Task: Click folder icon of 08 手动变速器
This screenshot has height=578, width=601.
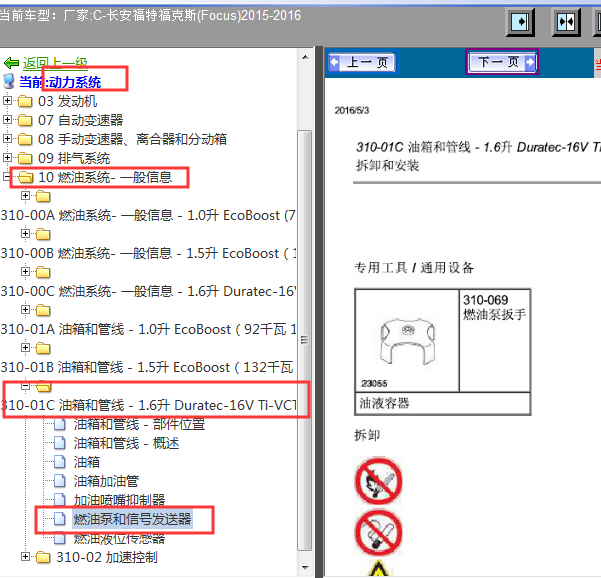Action: pos(25,139)
